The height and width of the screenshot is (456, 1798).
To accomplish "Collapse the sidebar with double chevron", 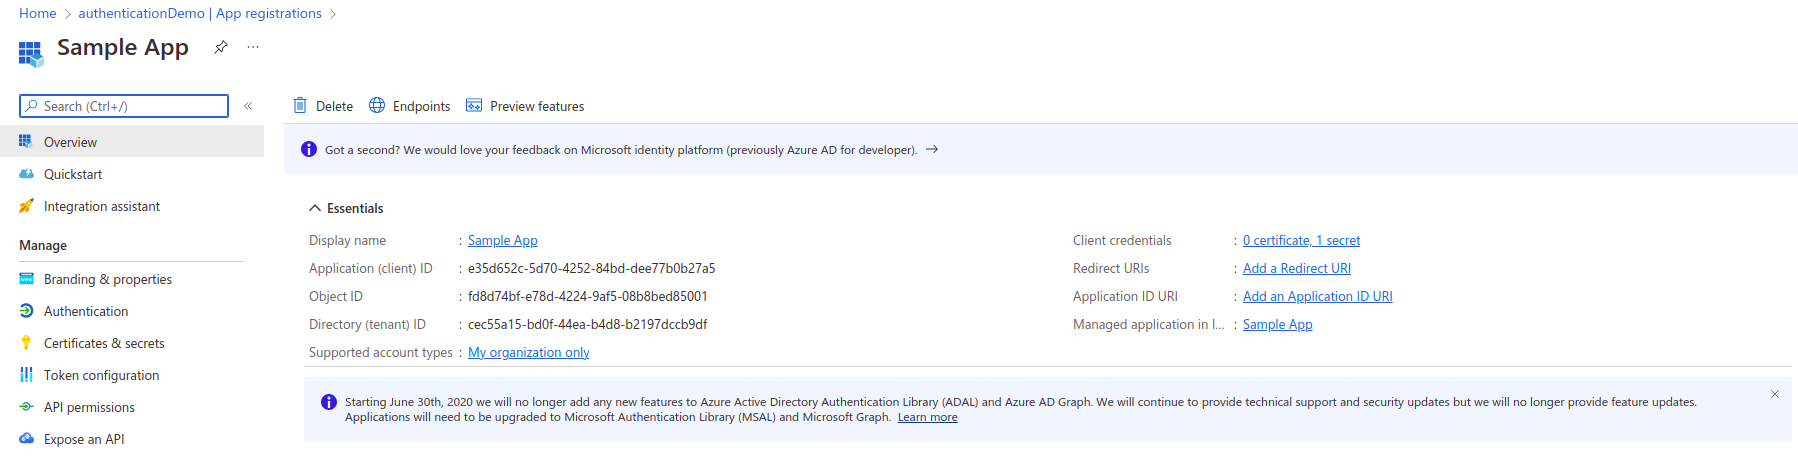I will click(x=248, y=106).
